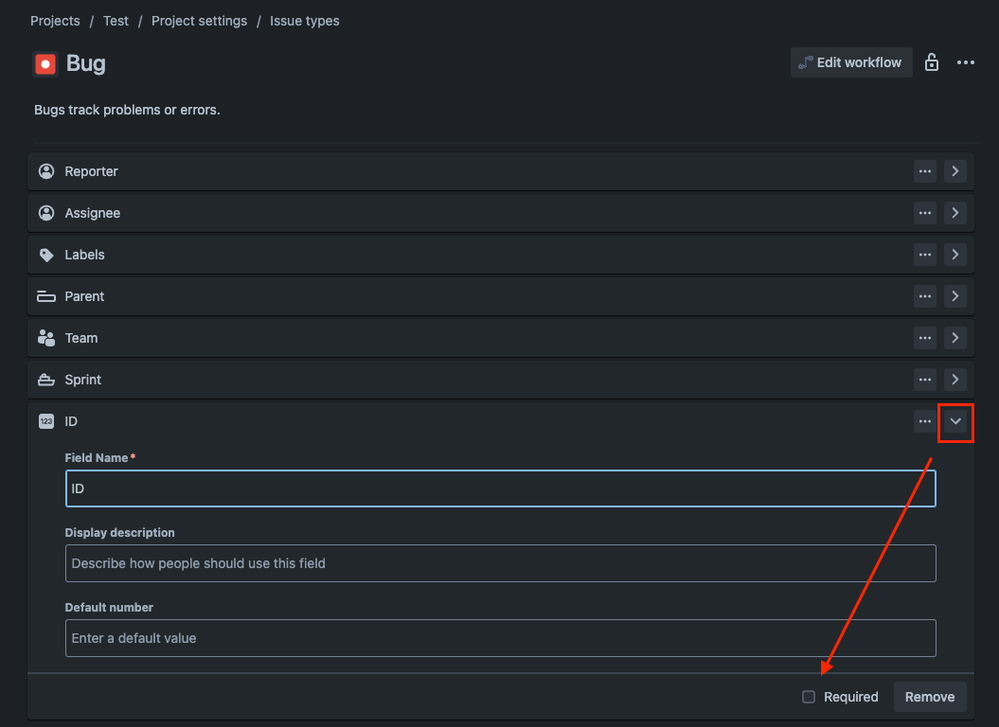Click the lock icon near Edit workflow
The width and height of the screenshot is (999, 727).
[931, 61]
